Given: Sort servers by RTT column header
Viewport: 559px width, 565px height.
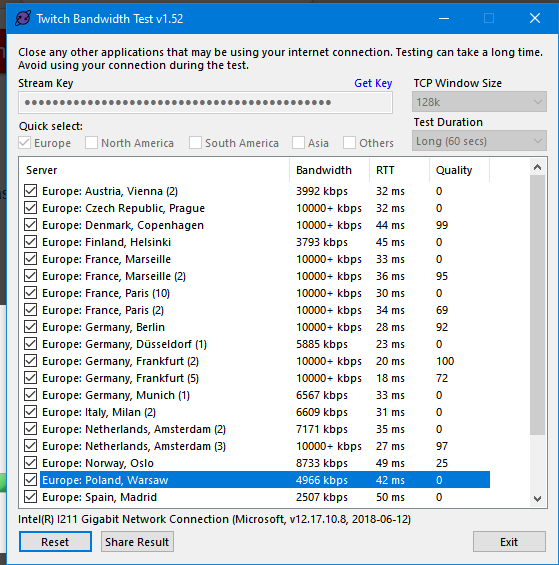Looking at the screenshot, I should [399, 170].
